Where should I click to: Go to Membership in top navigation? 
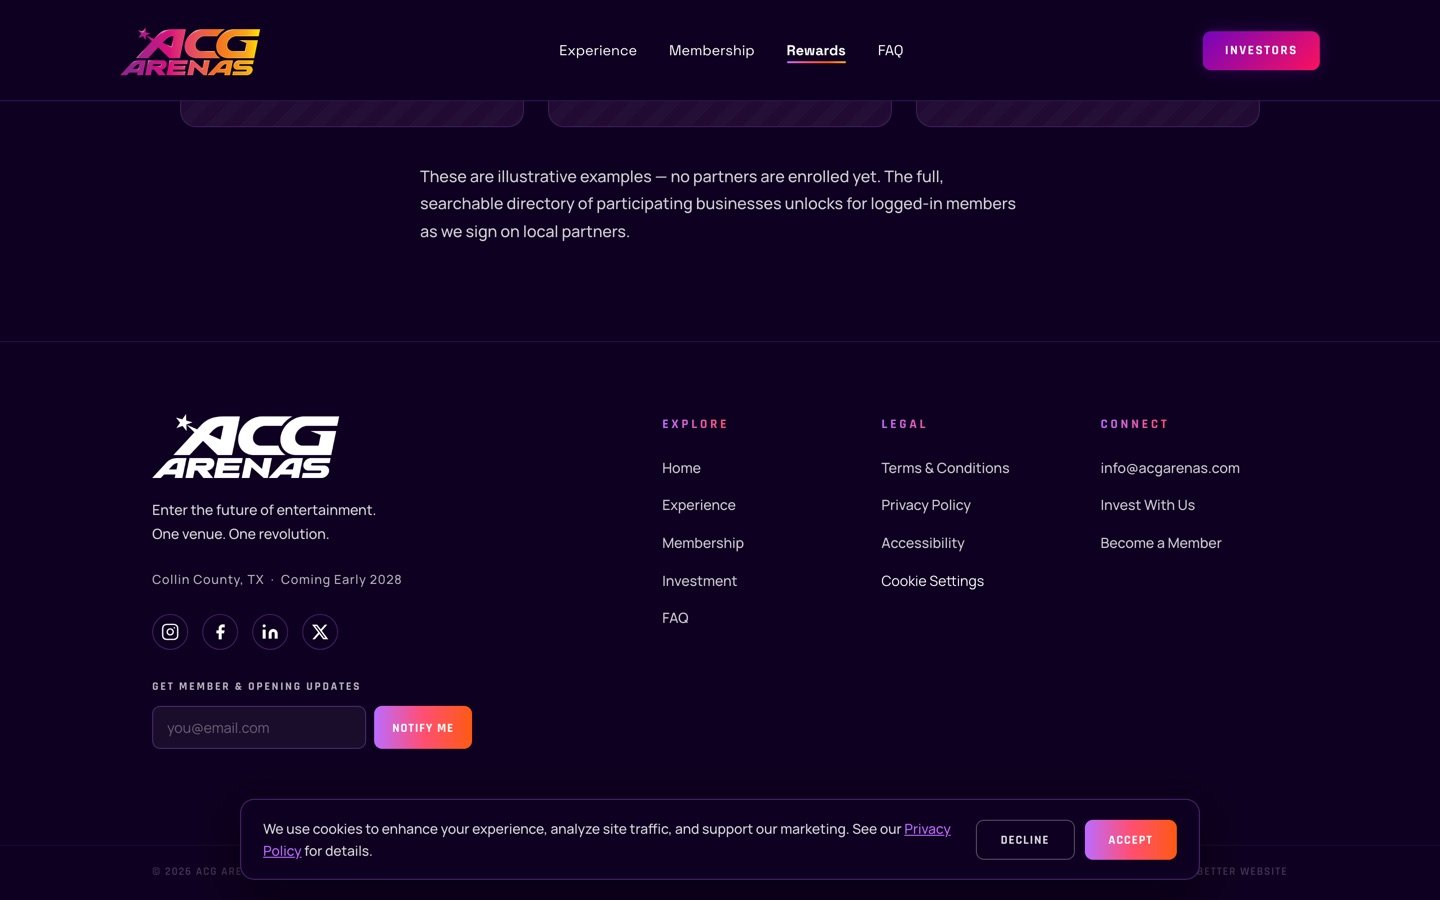pos(712,50)
